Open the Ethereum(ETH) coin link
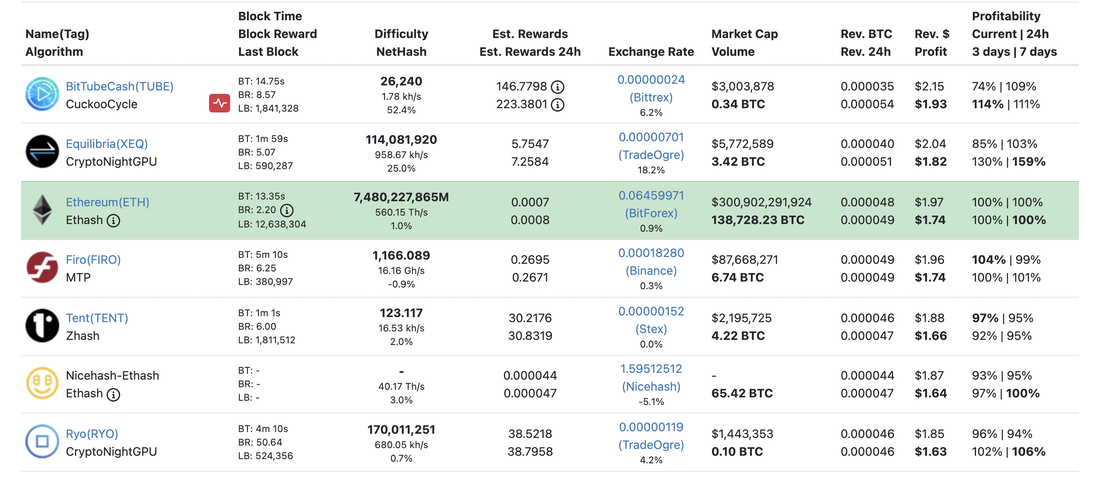 (107, 202)
